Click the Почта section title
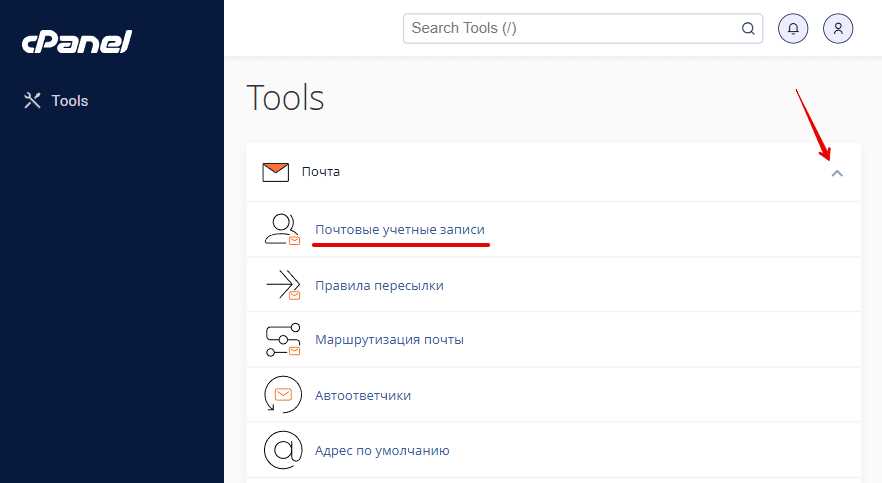882x483 pixels. pos(321,172)
